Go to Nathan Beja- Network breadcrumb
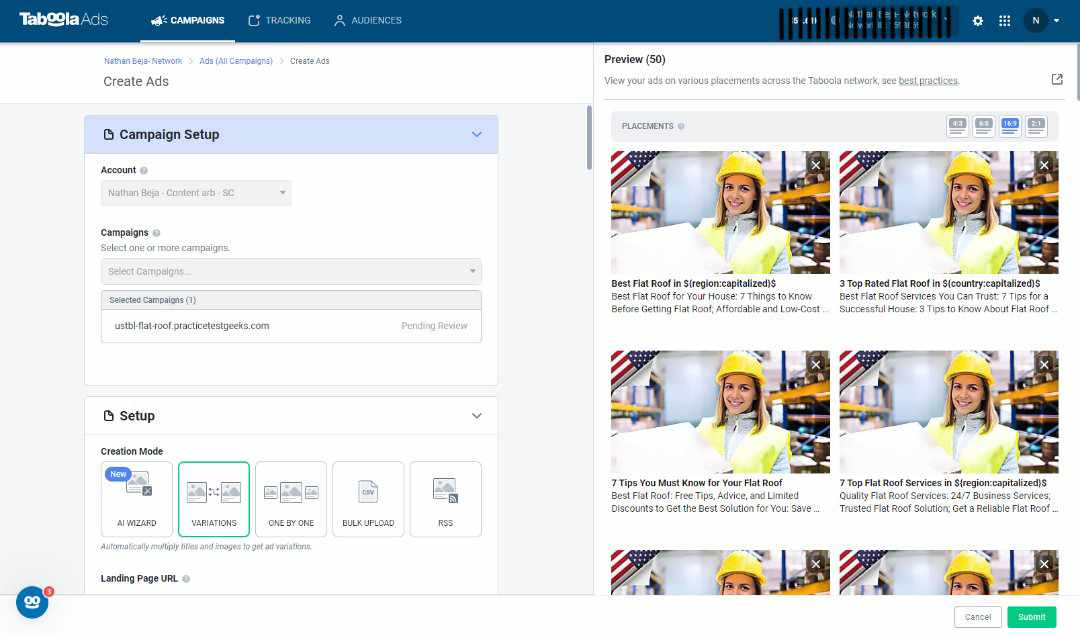 tap(143, 61)
